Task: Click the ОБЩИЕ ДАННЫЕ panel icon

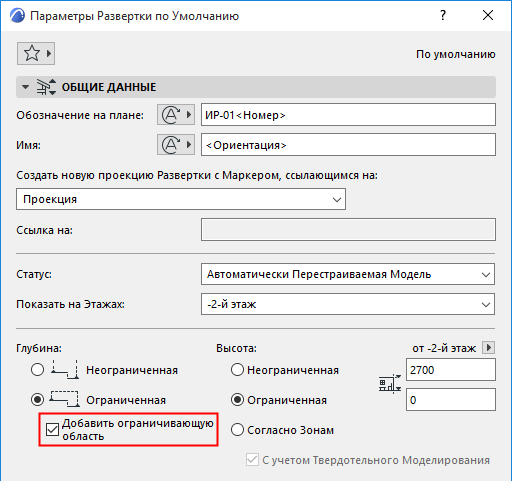Action: [x=46, y=87]
